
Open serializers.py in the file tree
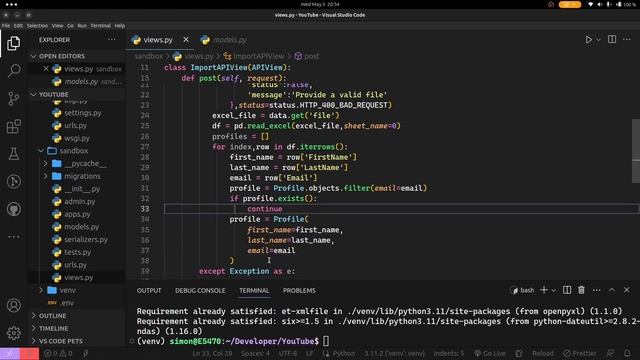86,240
